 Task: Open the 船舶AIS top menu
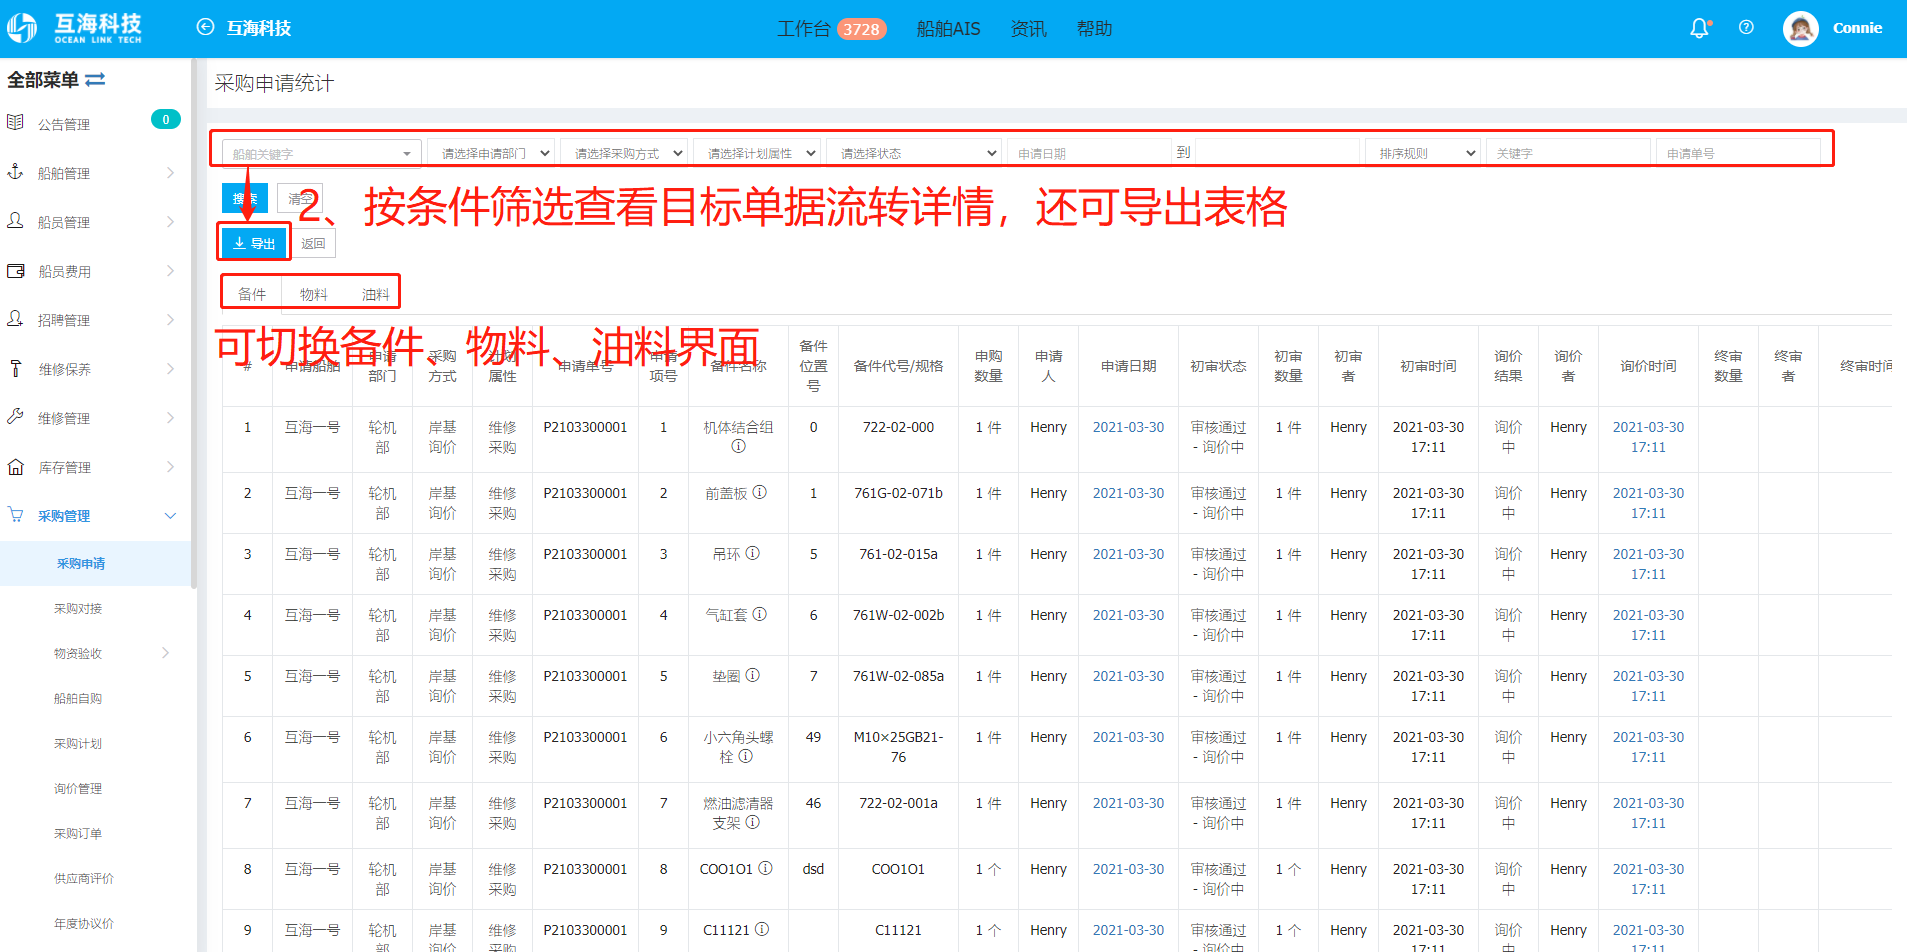(948, 29)
